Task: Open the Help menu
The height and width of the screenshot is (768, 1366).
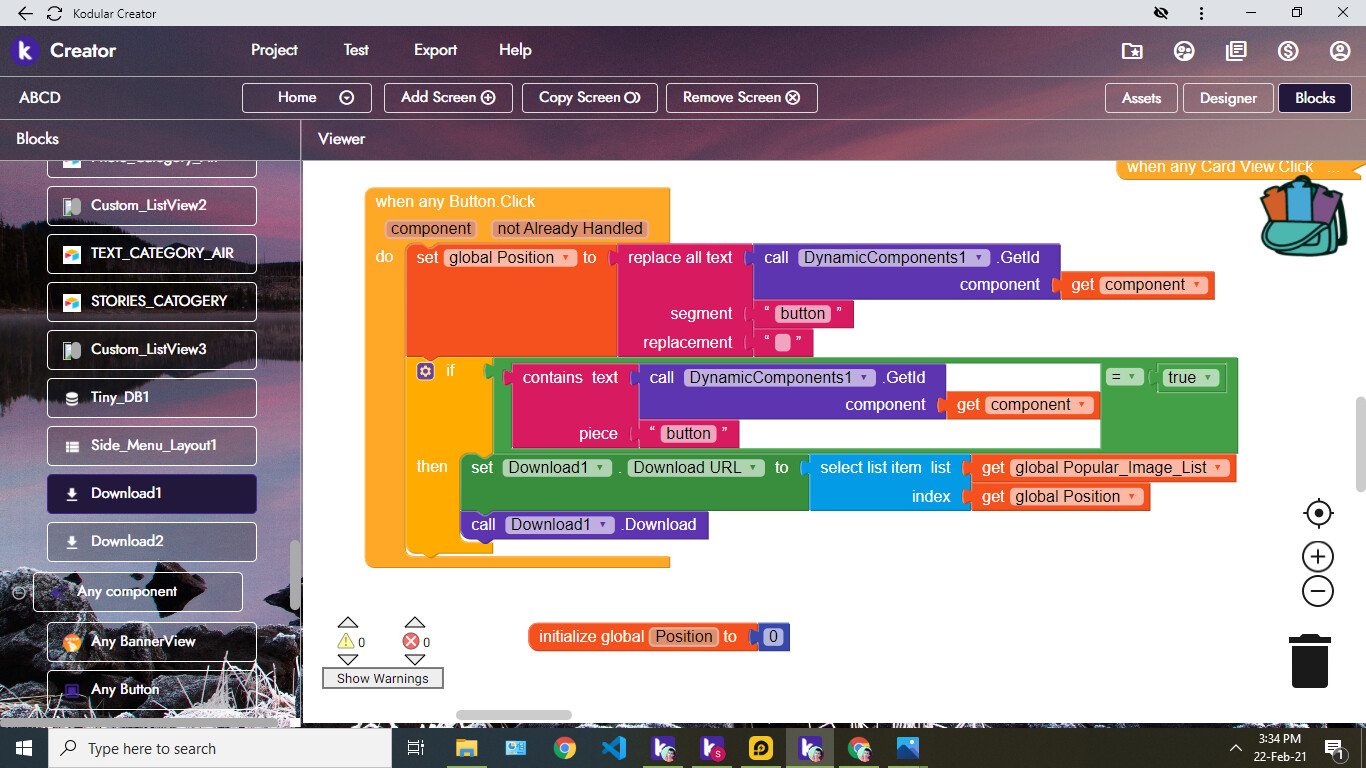Action: click(515, 50)
